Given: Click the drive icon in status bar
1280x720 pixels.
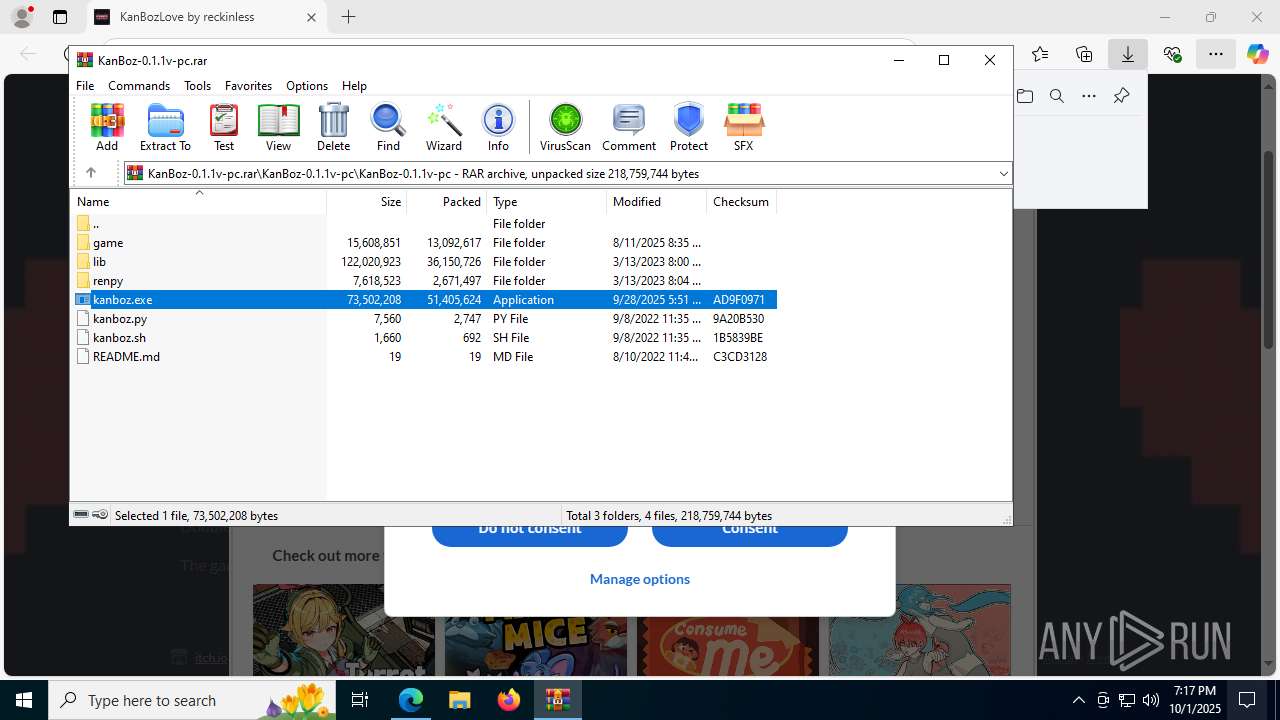Looking at the screenshot, I should [81, 515].
